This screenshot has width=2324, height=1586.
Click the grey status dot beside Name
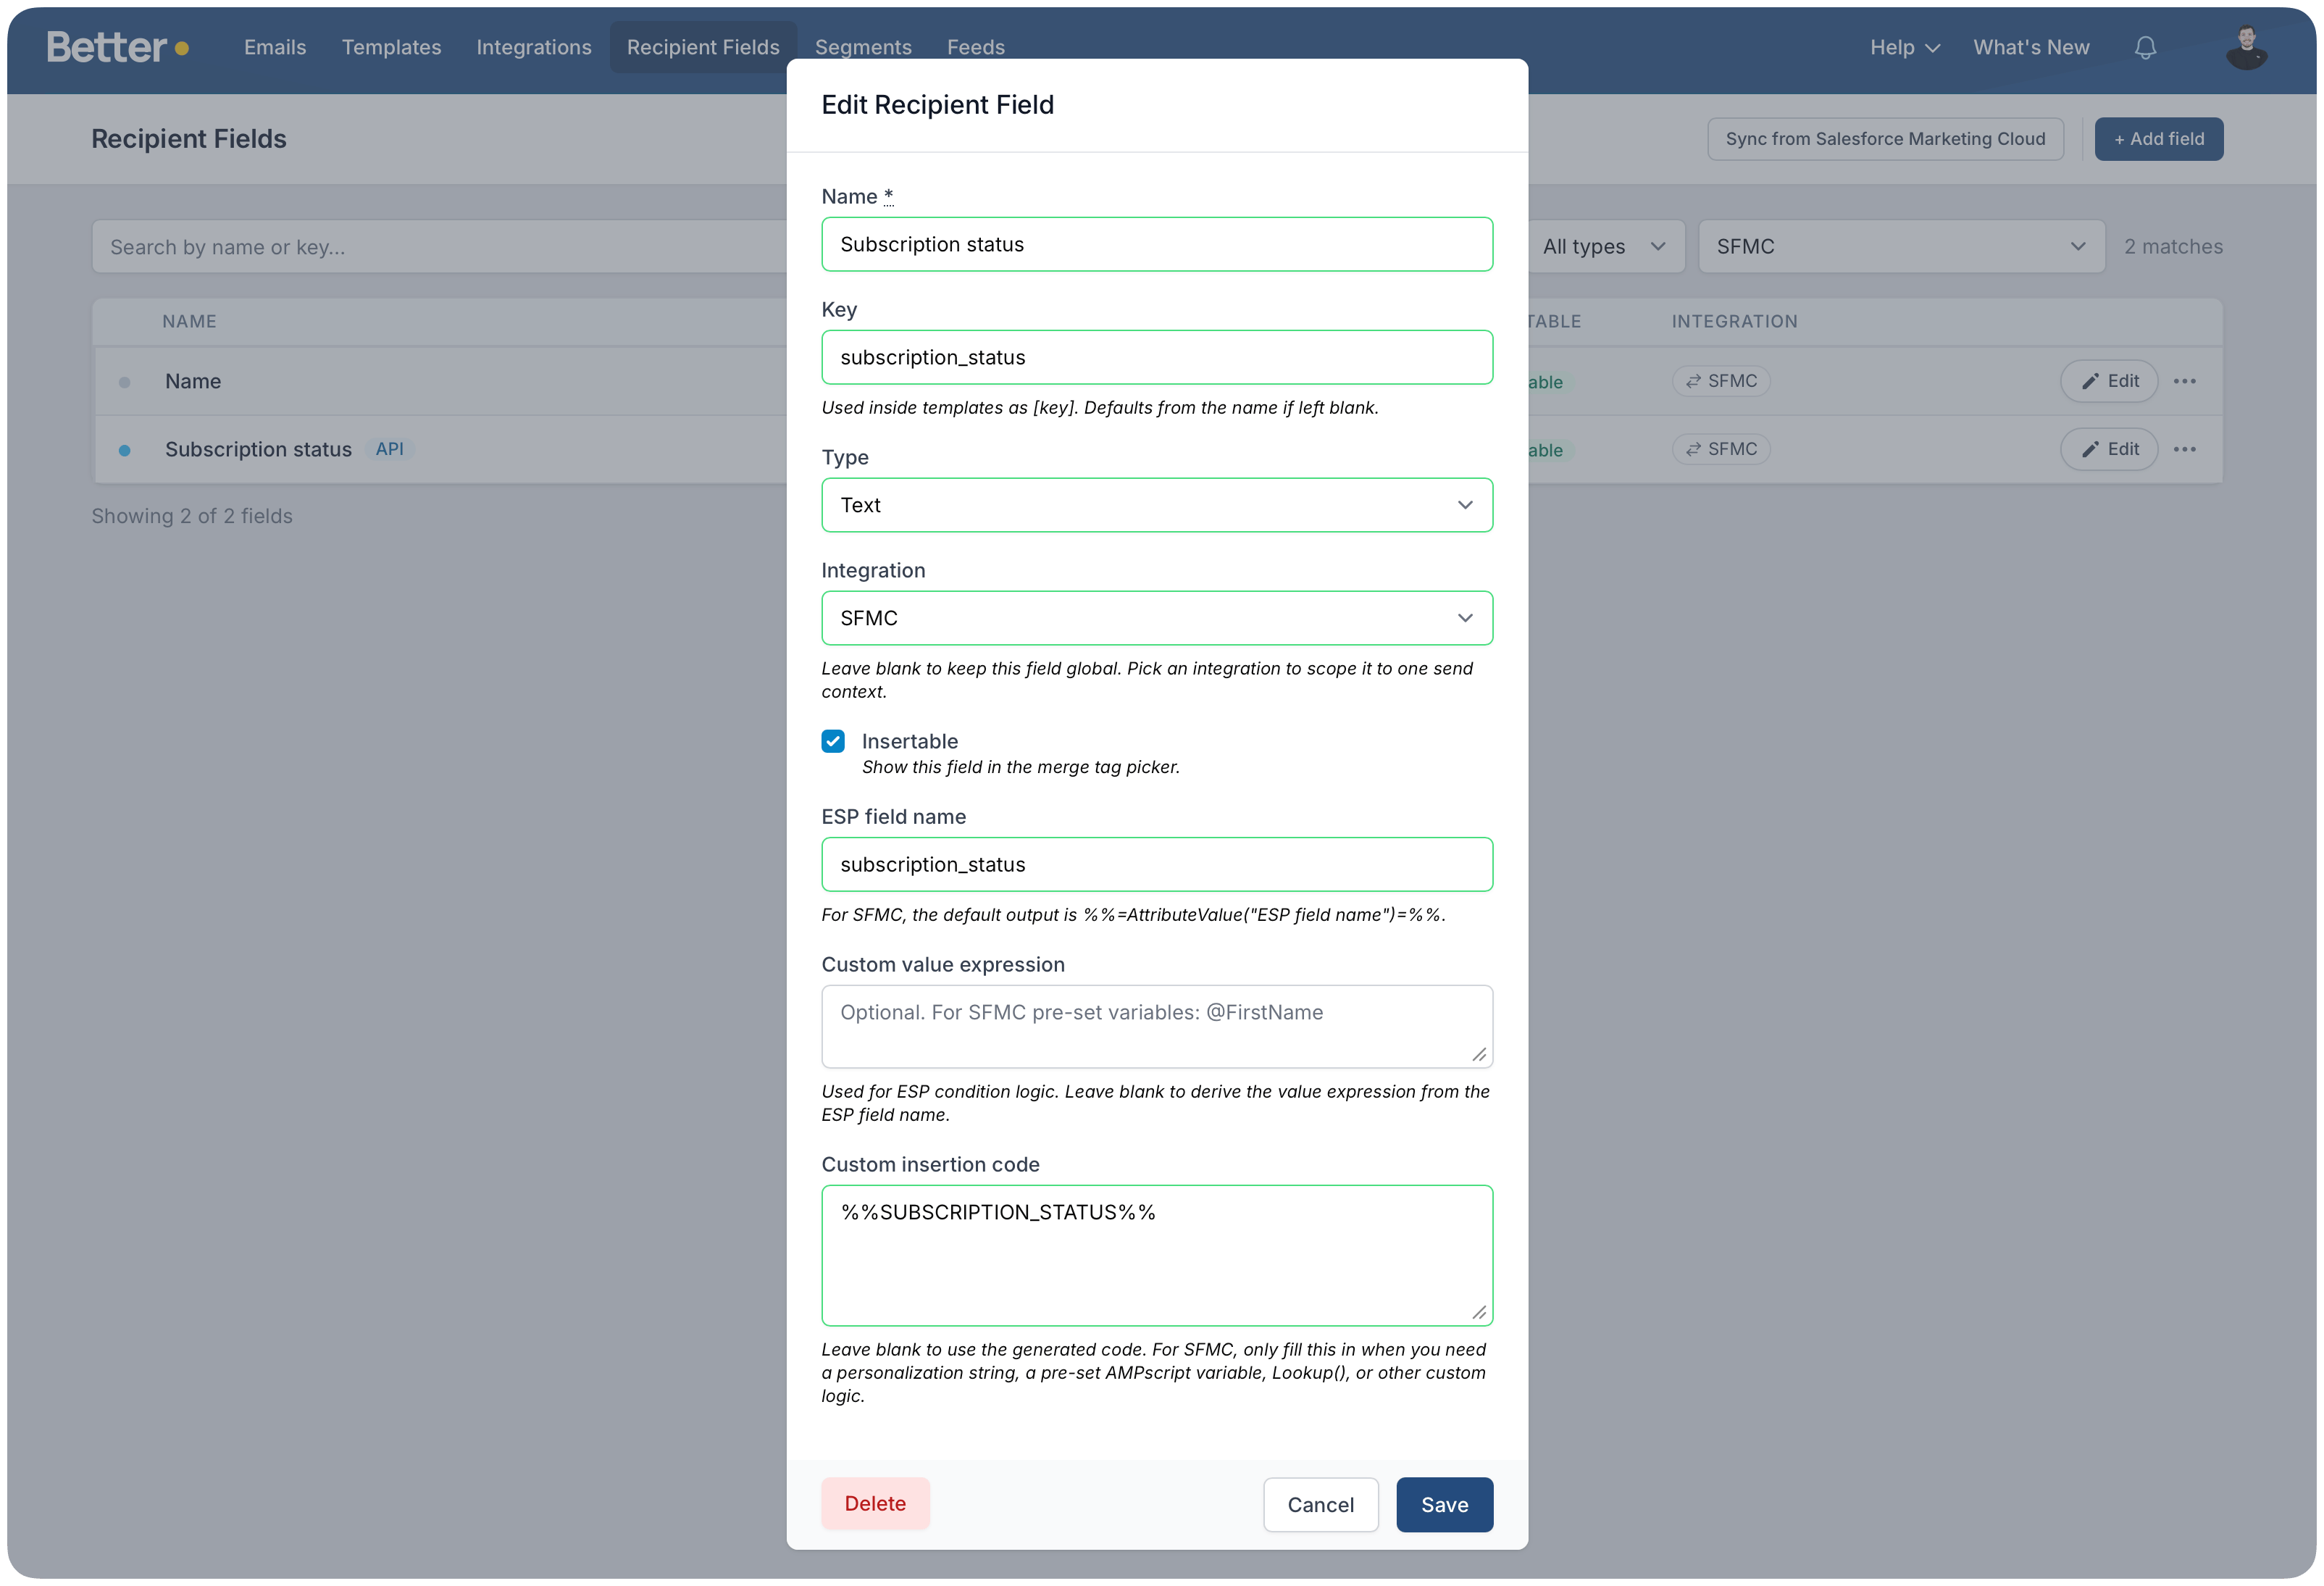click(124, 382)
